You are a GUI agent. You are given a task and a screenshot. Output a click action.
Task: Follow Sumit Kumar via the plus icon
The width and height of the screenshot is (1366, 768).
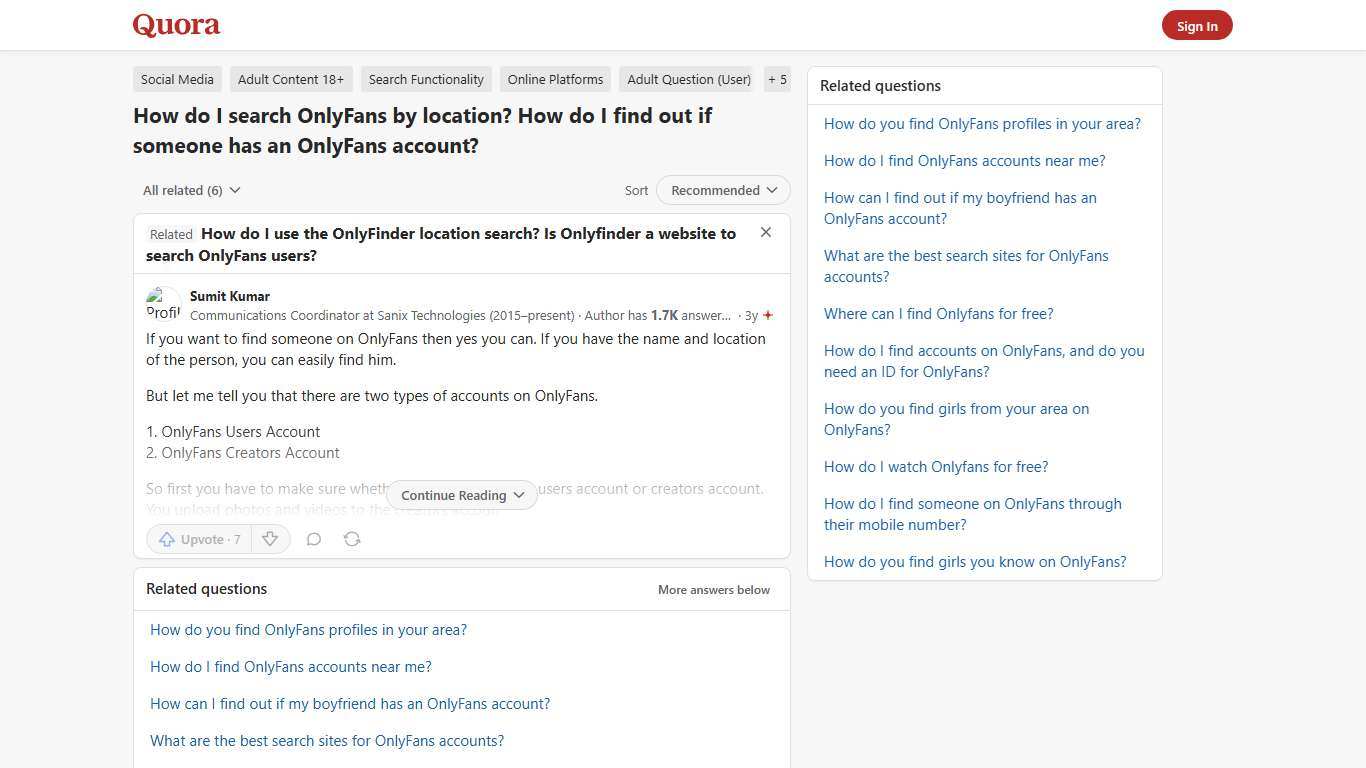(x=768, y=314)
